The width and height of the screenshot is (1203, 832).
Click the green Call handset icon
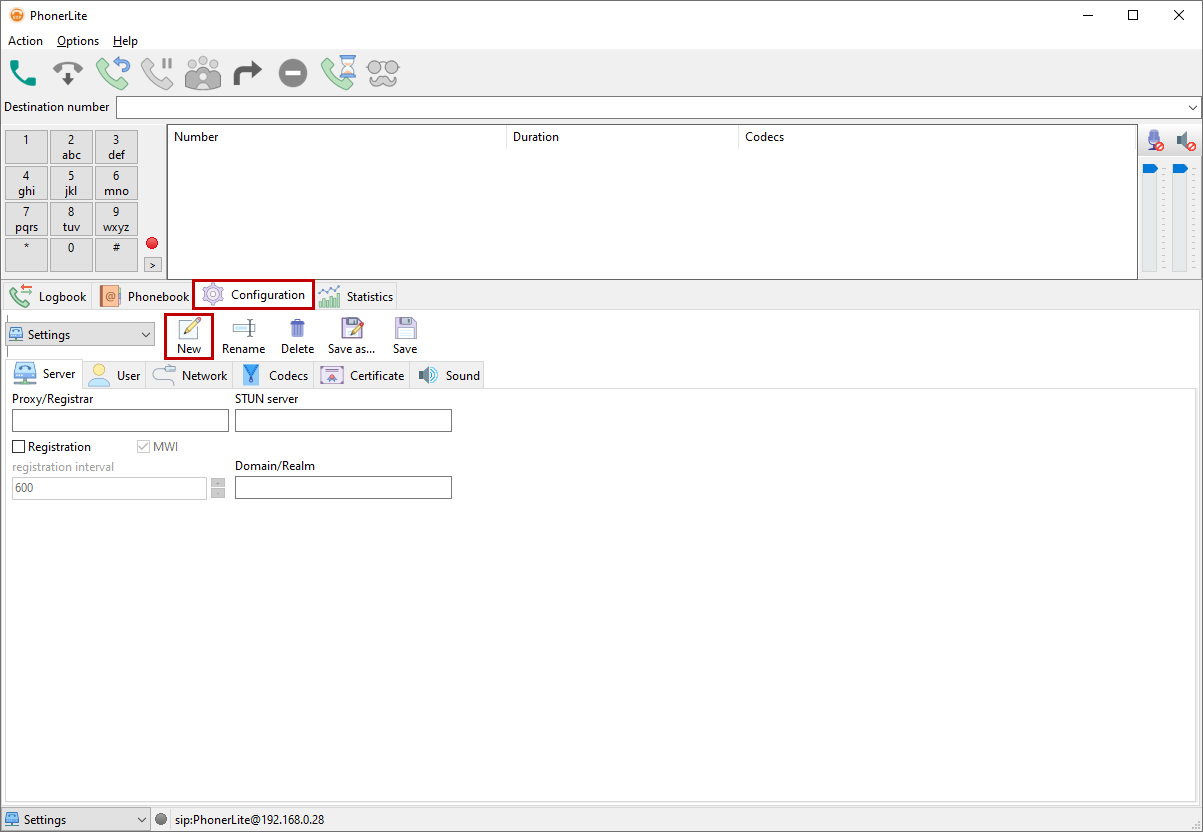pyautogui.click(x=23, y=73)
